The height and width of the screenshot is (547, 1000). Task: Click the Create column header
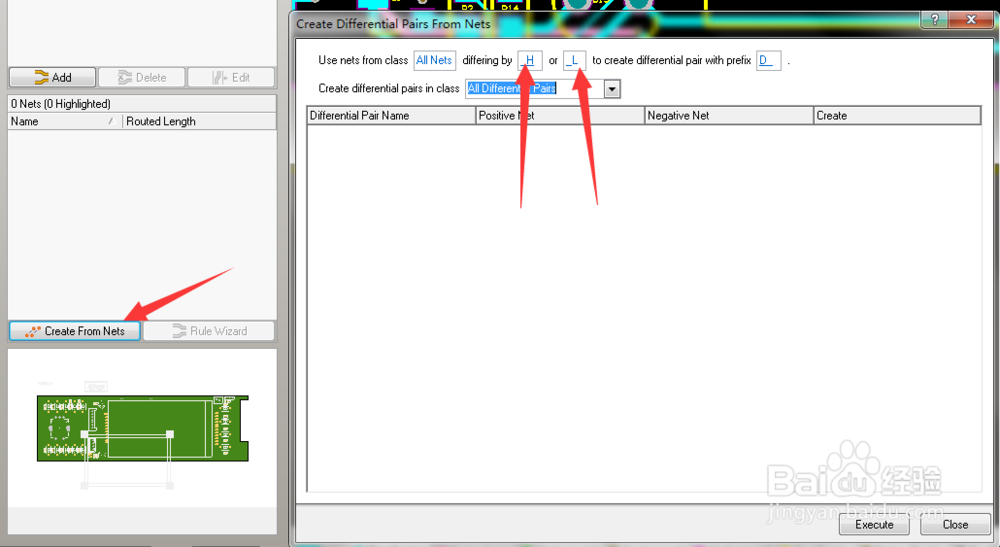coord(897,115)
